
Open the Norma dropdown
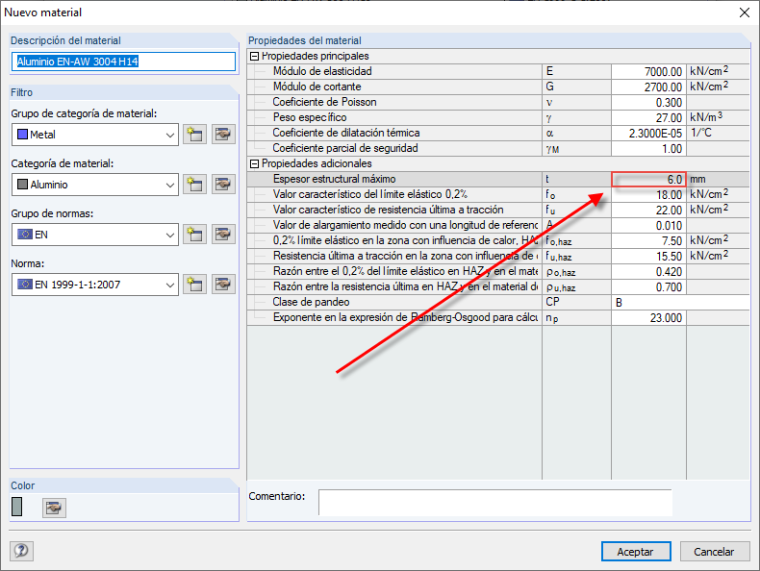pos(95,285)
